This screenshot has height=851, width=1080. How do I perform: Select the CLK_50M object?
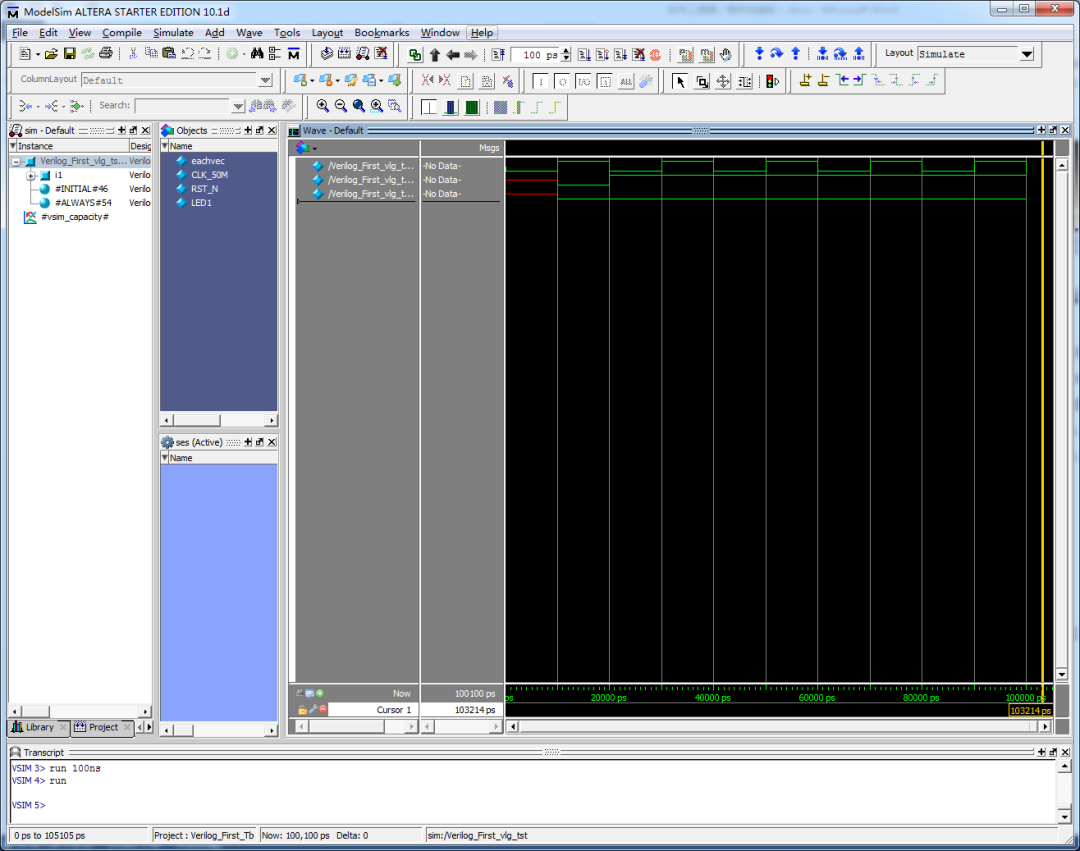tap(209, 175)
